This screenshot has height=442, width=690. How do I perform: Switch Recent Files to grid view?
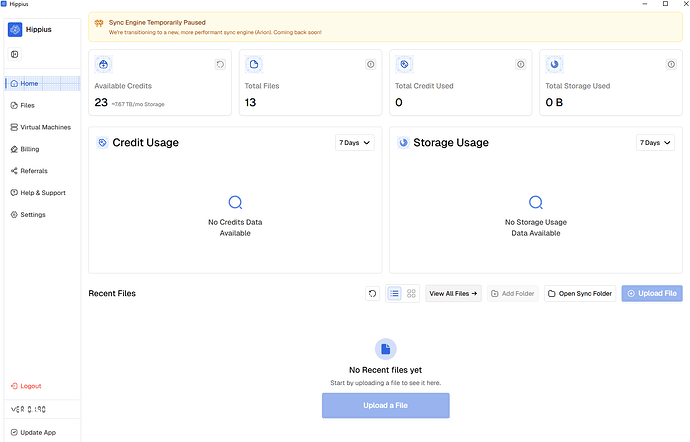pos(411,294)
